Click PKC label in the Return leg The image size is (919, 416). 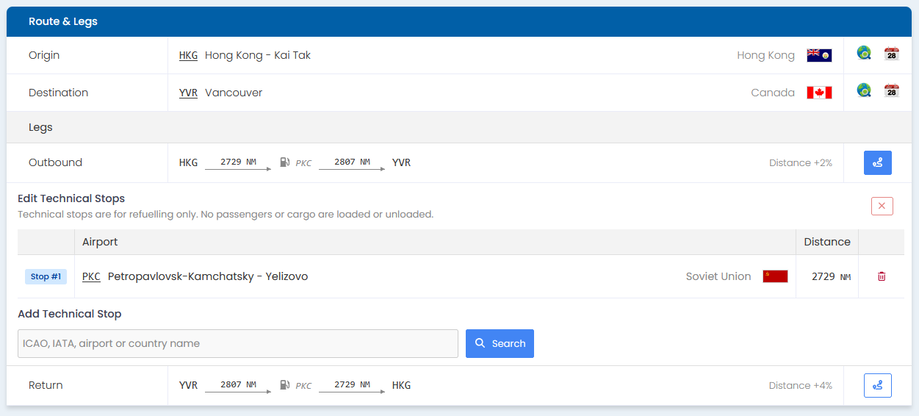pos(304,386)
